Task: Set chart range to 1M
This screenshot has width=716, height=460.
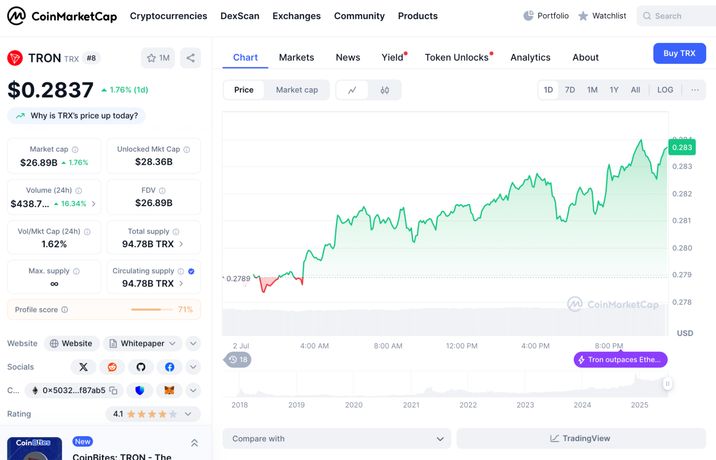Action: point(592,90)
